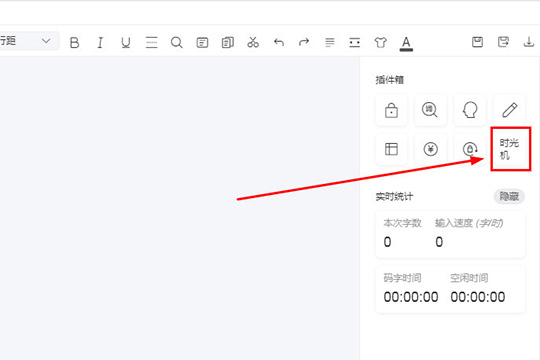
Task: Toggle underline formatting
Action: (x=126, y=43)
